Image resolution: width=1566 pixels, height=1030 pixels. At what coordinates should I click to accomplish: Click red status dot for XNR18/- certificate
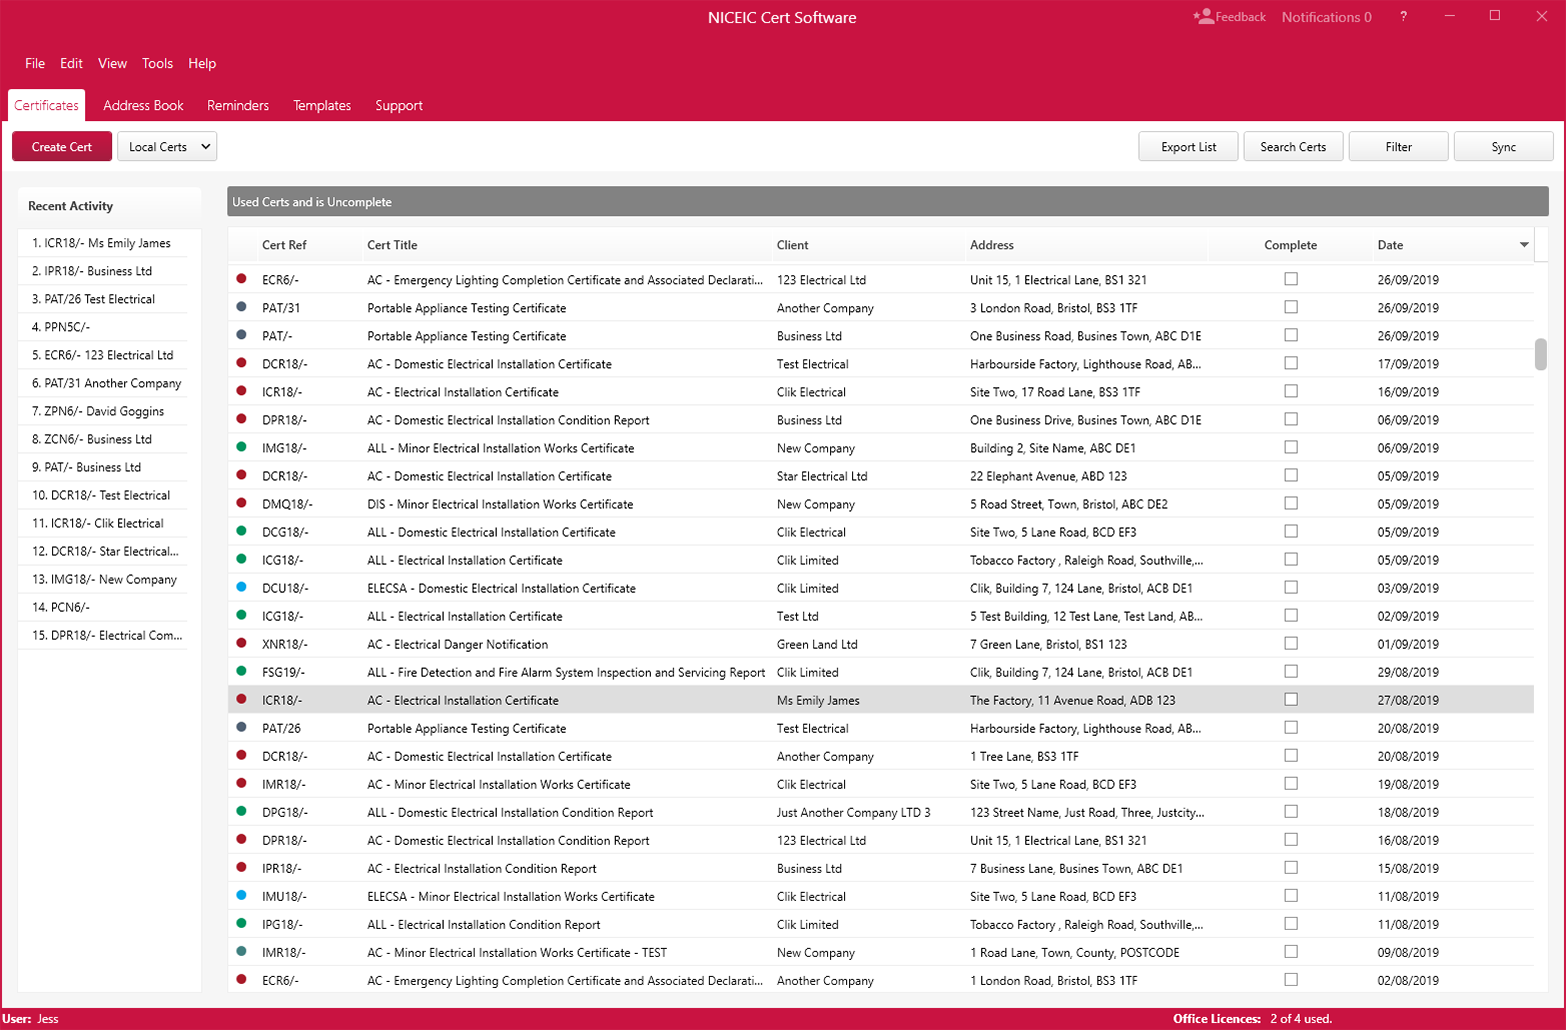click(241, 643)
